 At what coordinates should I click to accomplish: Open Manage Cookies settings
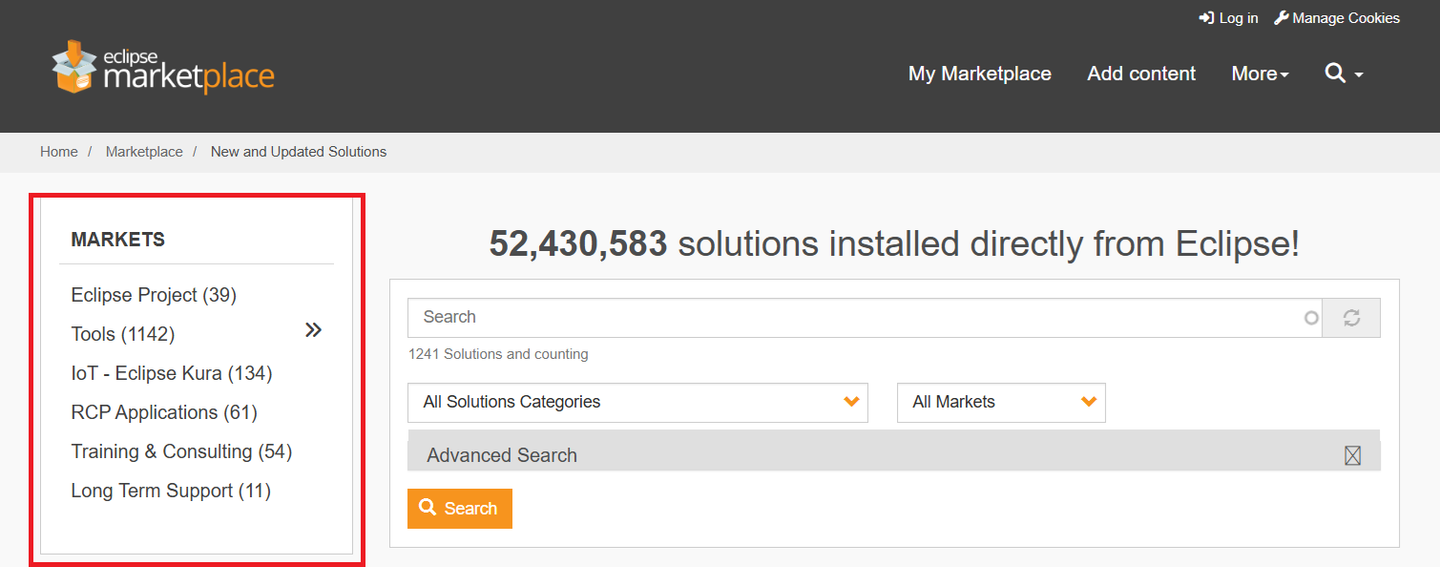pos(1337,18)
